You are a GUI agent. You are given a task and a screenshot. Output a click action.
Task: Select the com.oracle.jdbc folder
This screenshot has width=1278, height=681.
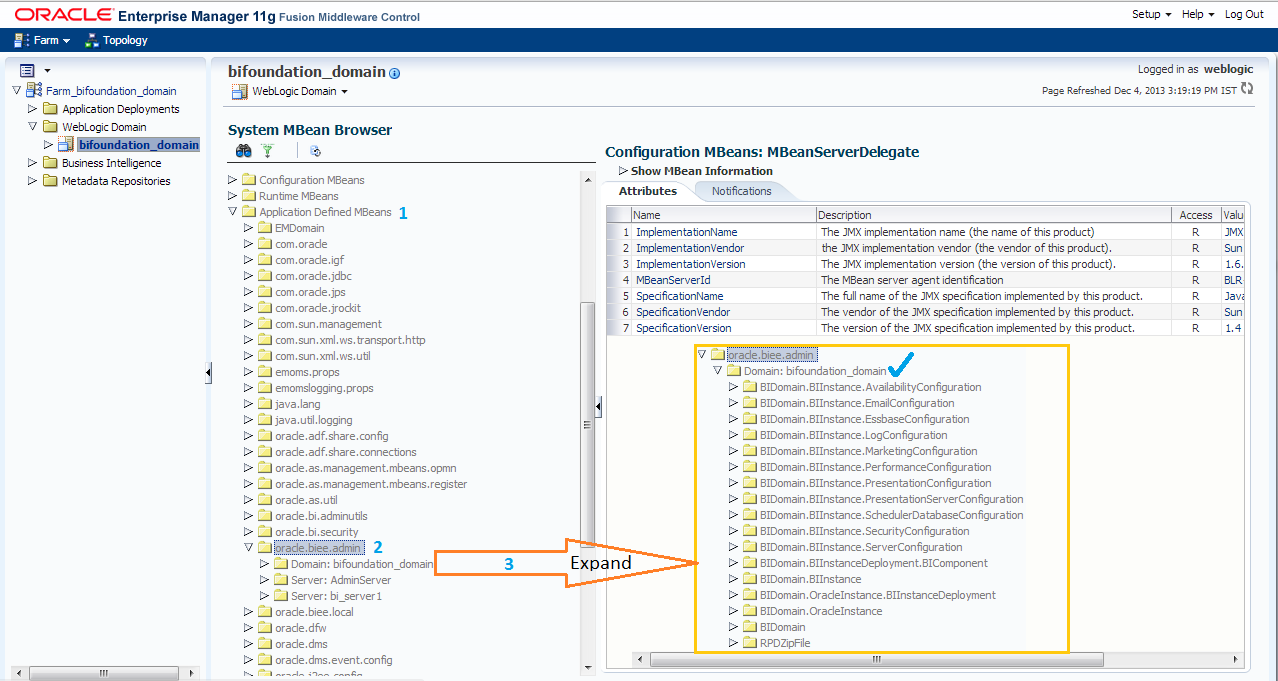[313, 276]
